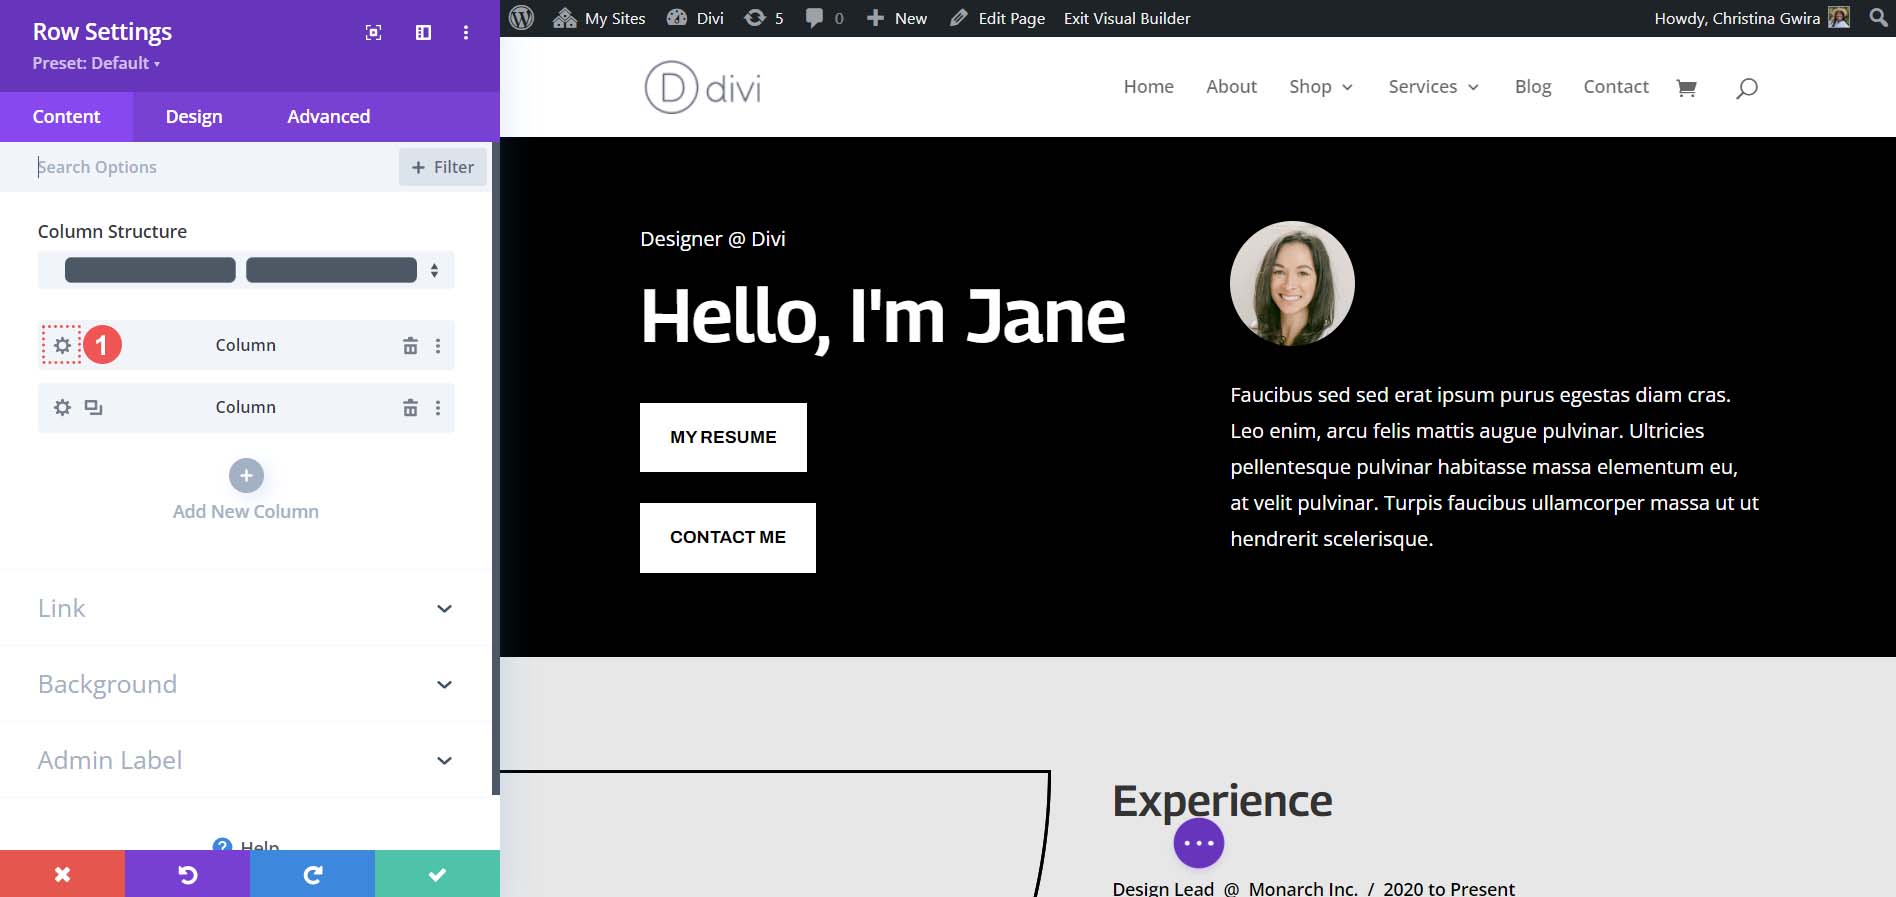Screen dimensions: 1896x897
Task: Click the shopping cart icon in the nav
Action: 1686,88
